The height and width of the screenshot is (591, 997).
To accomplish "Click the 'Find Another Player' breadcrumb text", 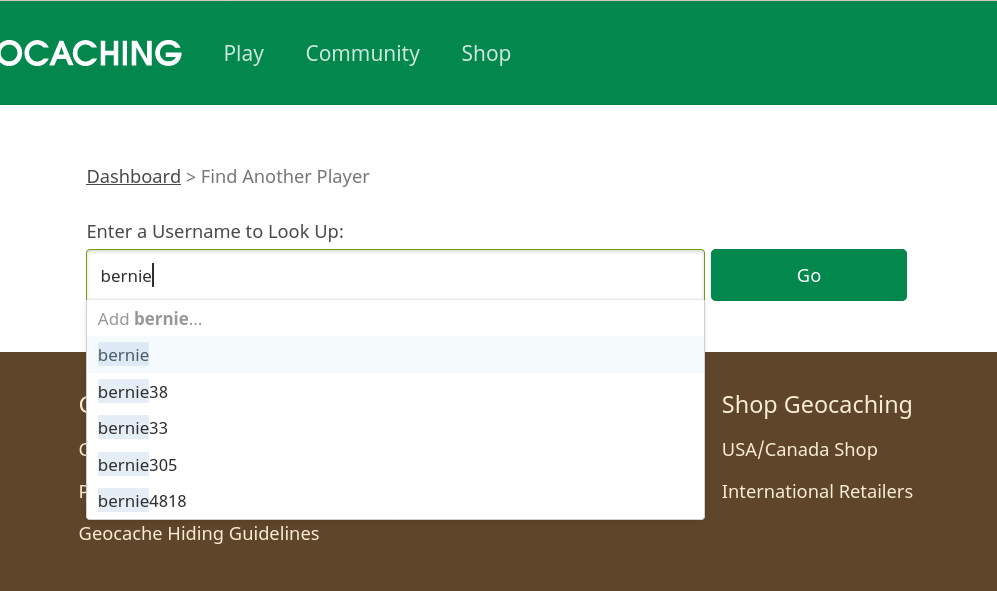I will click(285, 176).
